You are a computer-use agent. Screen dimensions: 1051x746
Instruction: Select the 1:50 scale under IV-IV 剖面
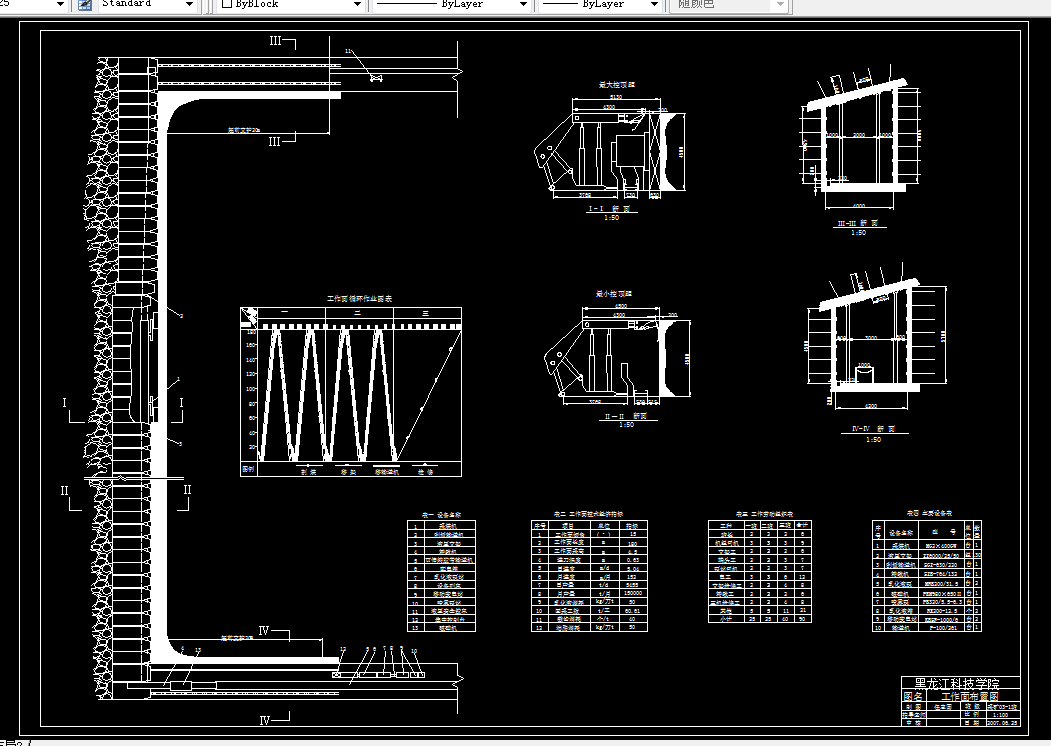click(873, 440)
